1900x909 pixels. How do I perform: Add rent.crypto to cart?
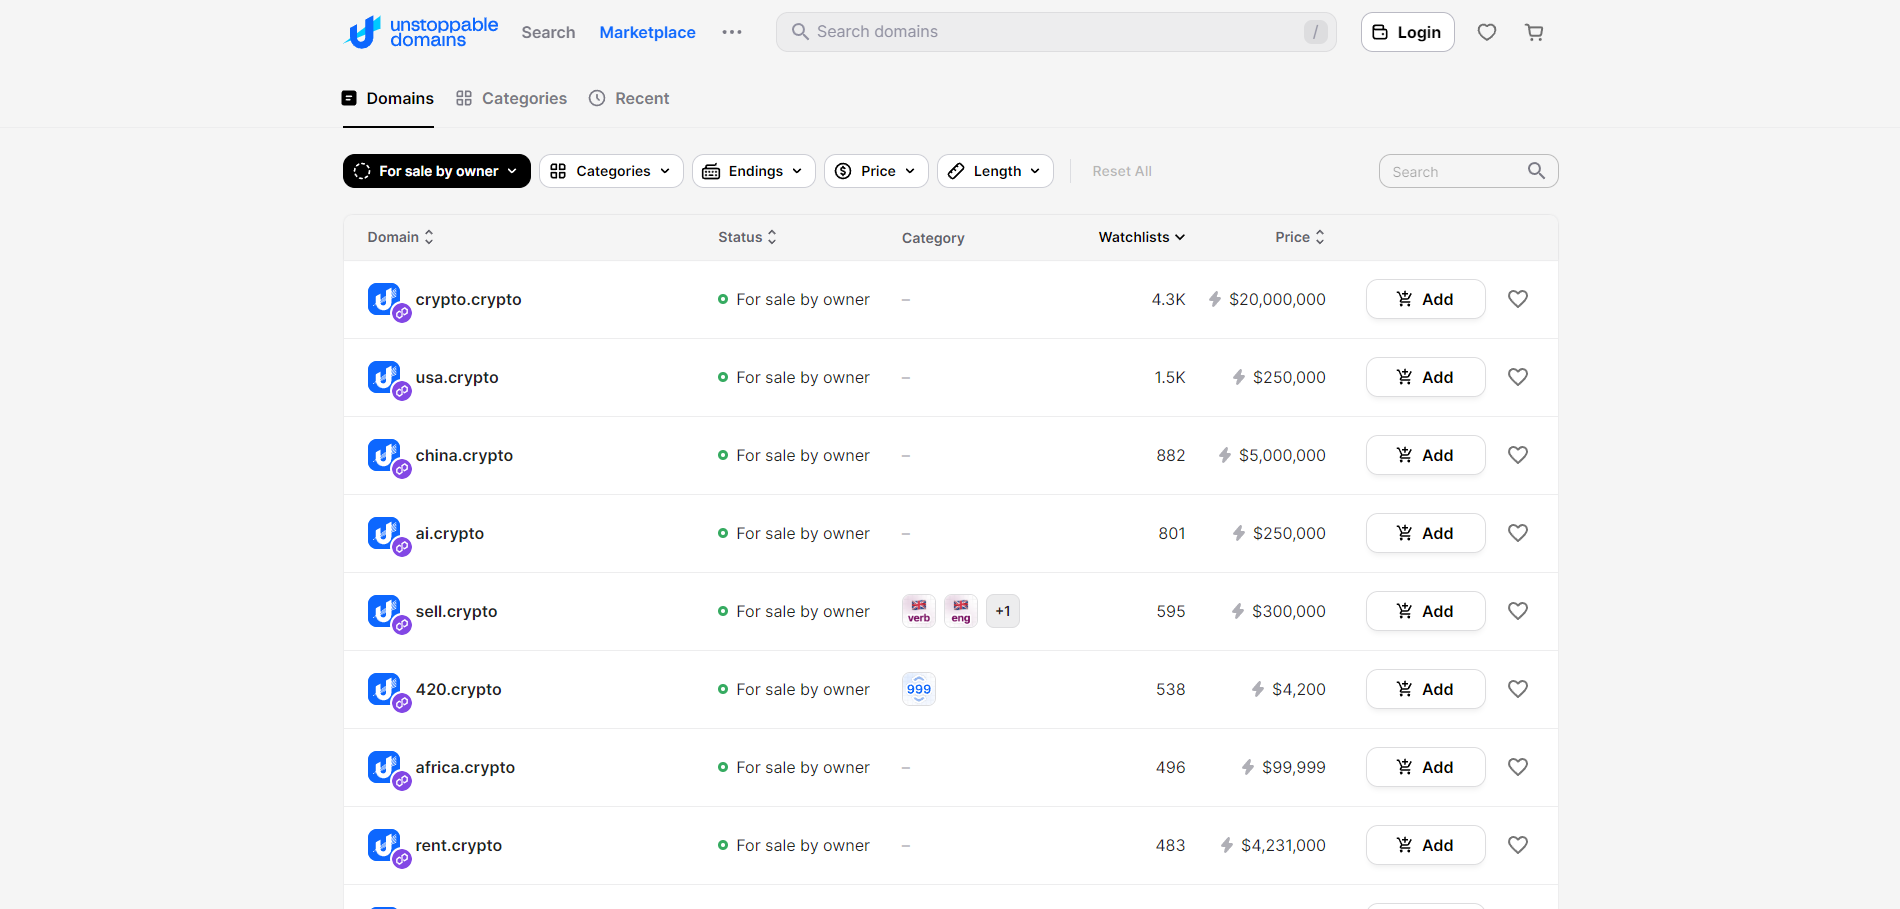(x=1425, y=845)
